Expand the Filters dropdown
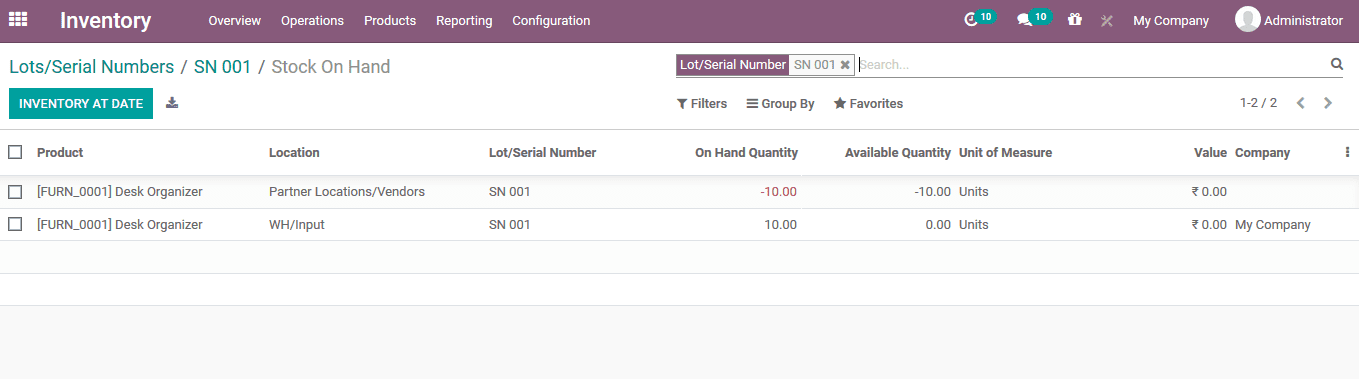 (x=702, y=104)
